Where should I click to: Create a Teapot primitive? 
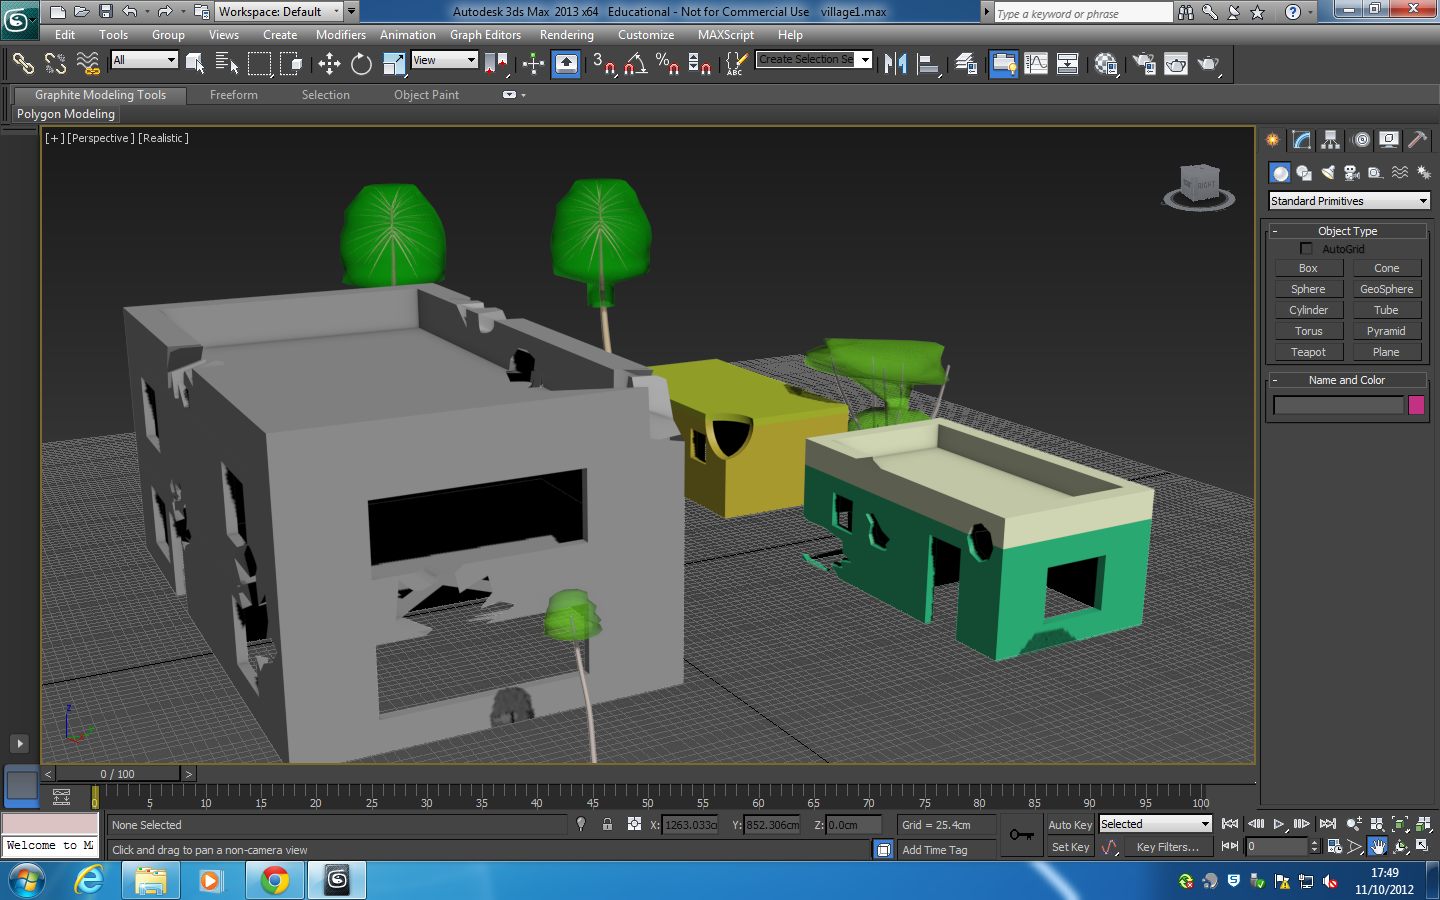tap(1308, 352)
